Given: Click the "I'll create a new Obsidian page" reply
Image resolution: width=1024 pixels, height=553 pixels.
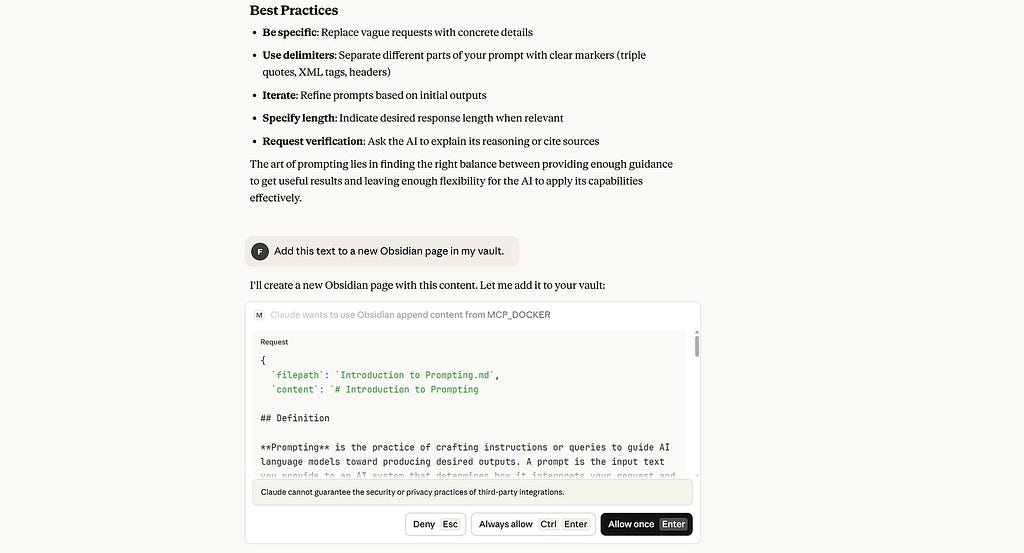Looking at the screenshot, I should point(427,285).
